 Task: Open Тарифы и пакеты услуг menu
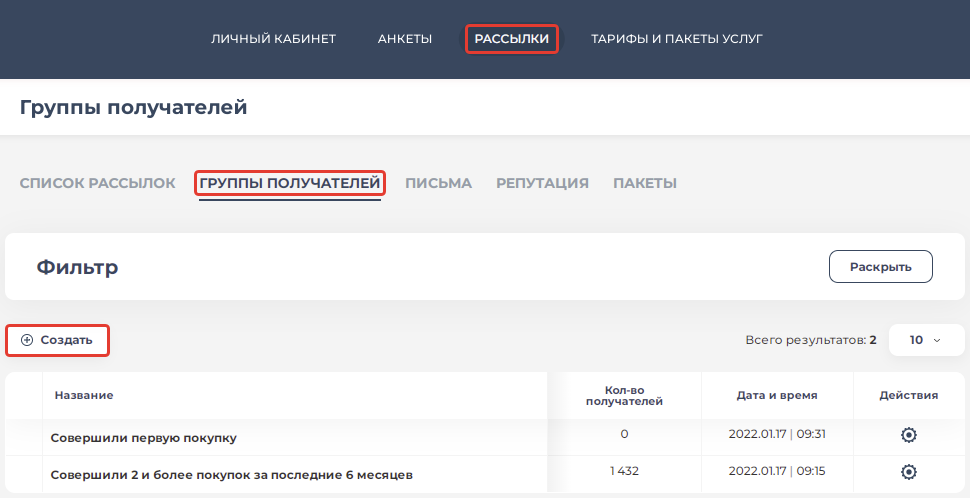pos(677,39)
